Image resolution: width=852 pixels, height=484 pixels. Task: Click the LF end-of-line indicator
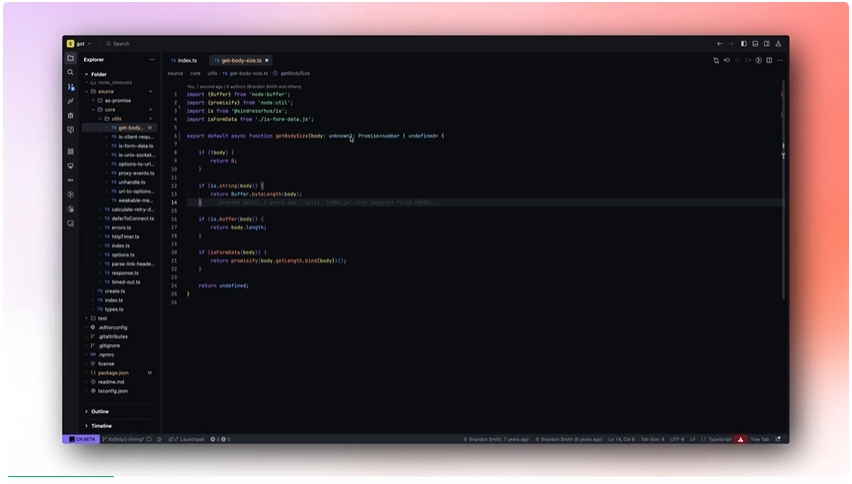click(693, 439)
